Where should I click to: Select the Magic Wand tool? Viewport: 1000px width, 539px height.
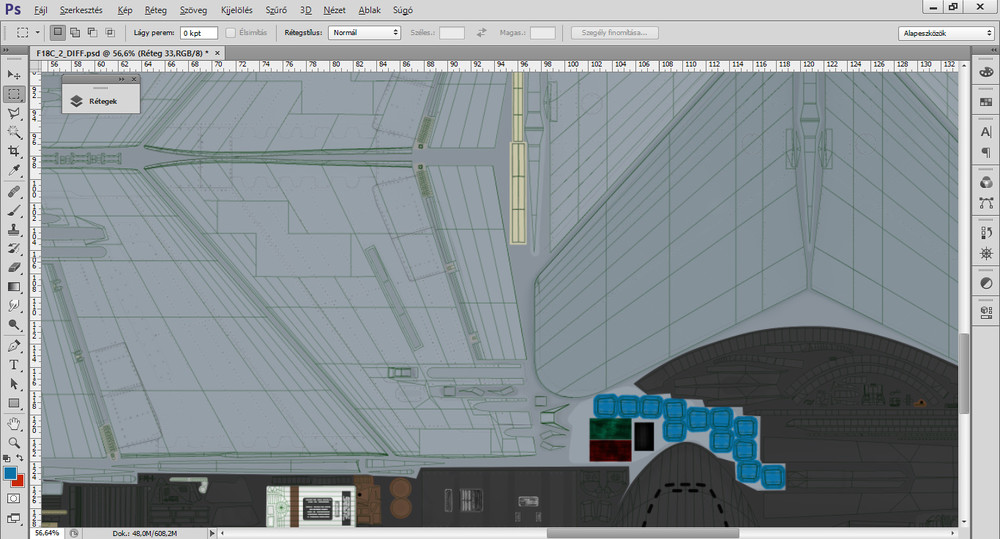click(14, 133)
